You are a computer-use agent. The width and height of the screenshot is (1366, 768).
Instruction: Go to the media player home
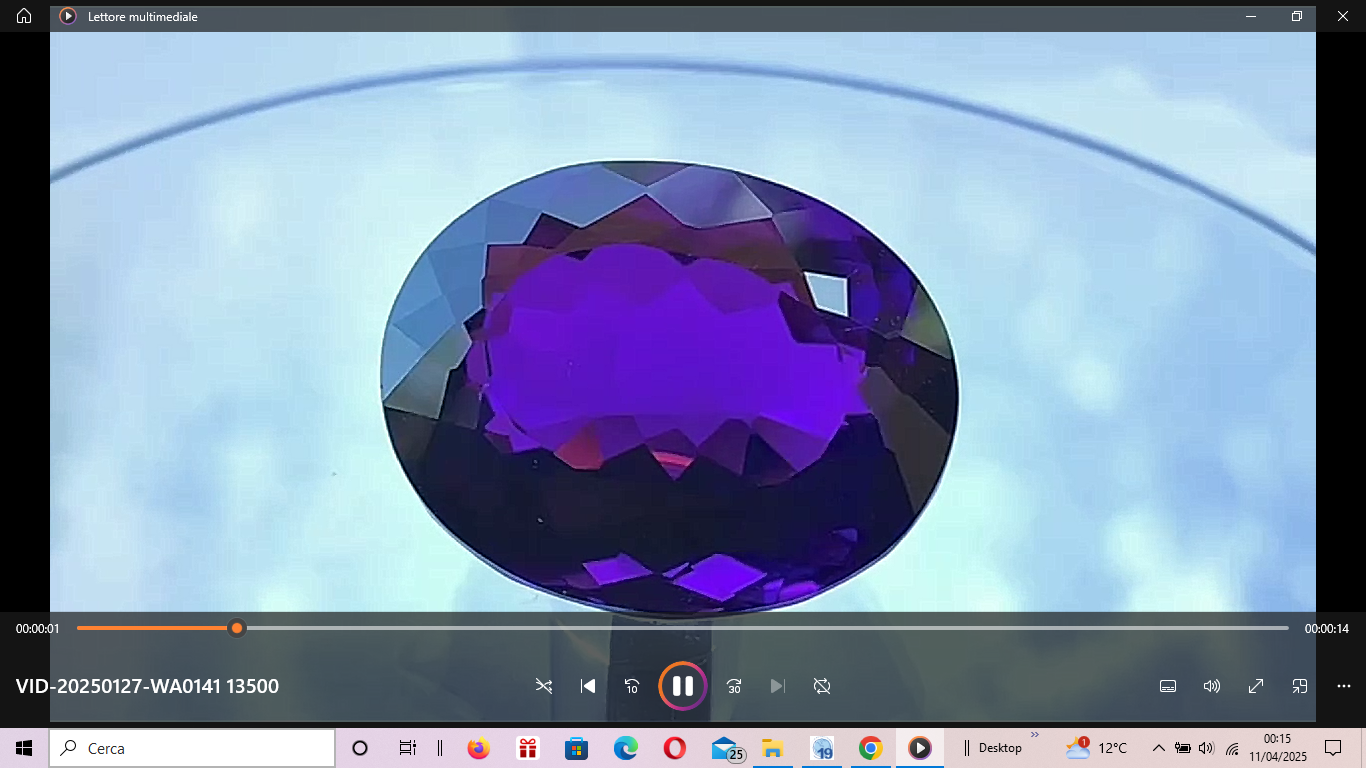24,16
